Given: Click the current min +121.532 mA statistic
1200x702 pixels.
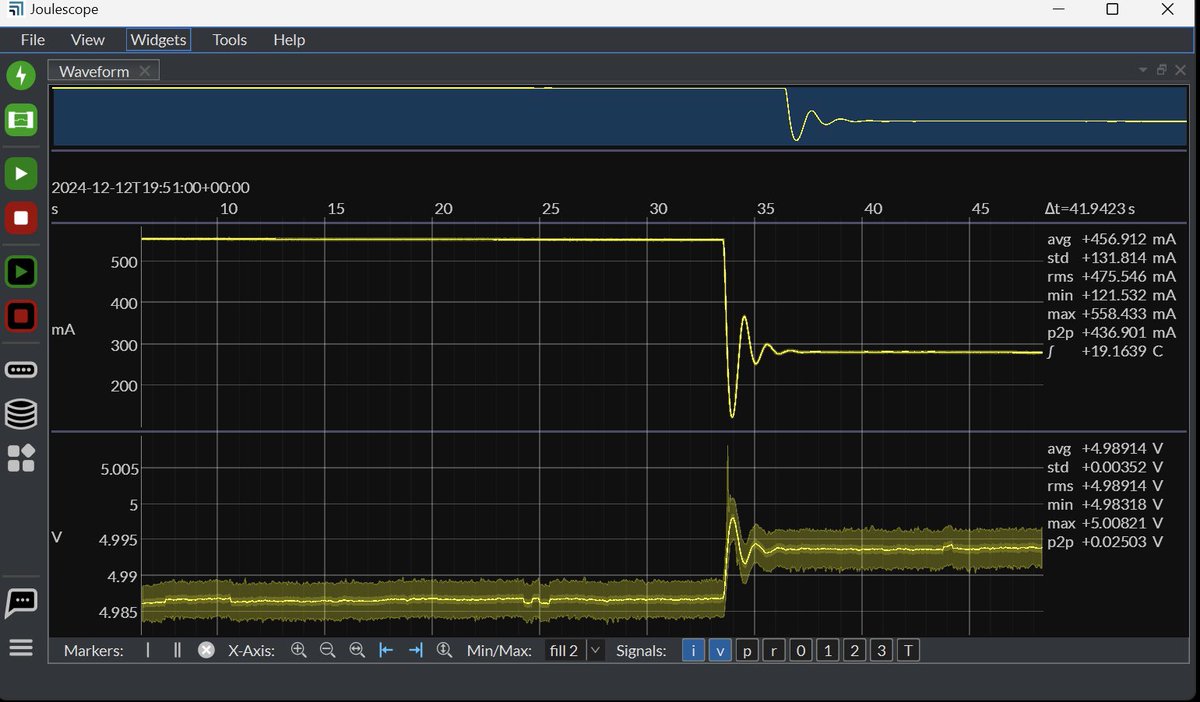Looking at the screenshot, I should tap(1111, 296).
